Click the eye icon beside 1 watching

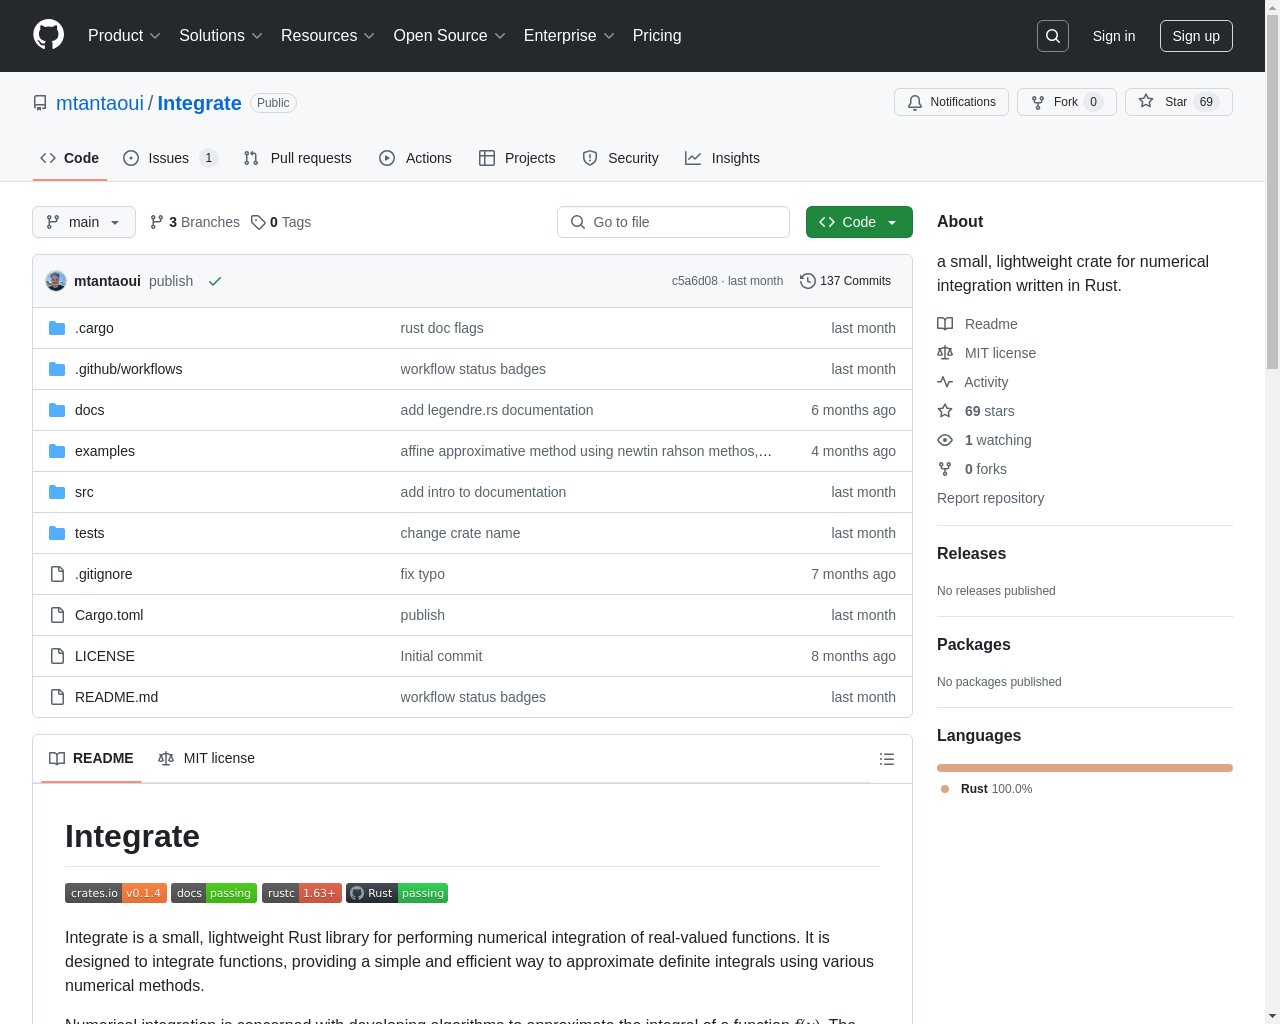945,440
